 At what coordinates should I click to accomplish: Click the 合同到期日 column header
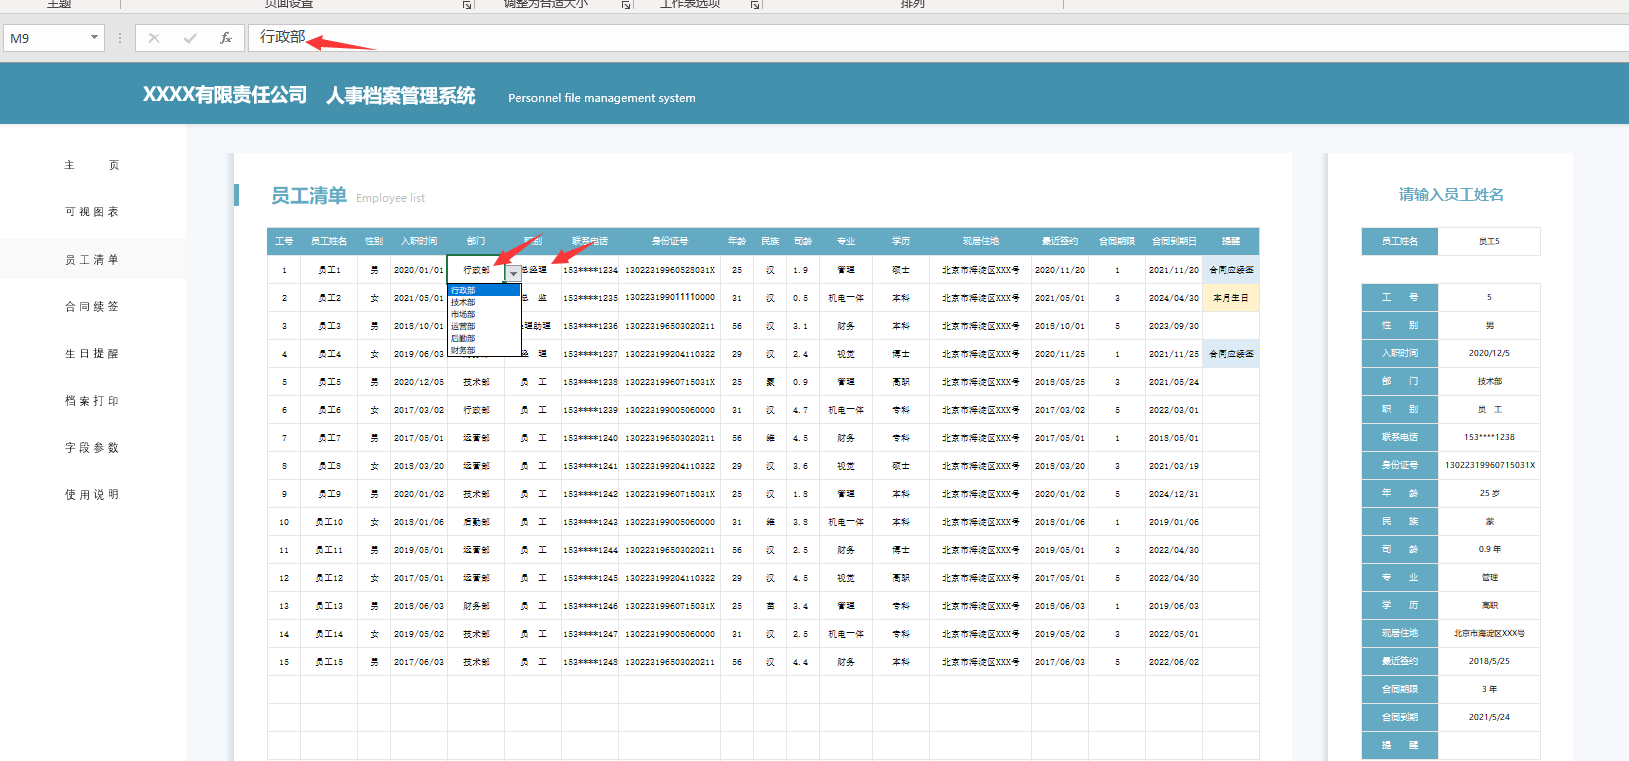1174,241
